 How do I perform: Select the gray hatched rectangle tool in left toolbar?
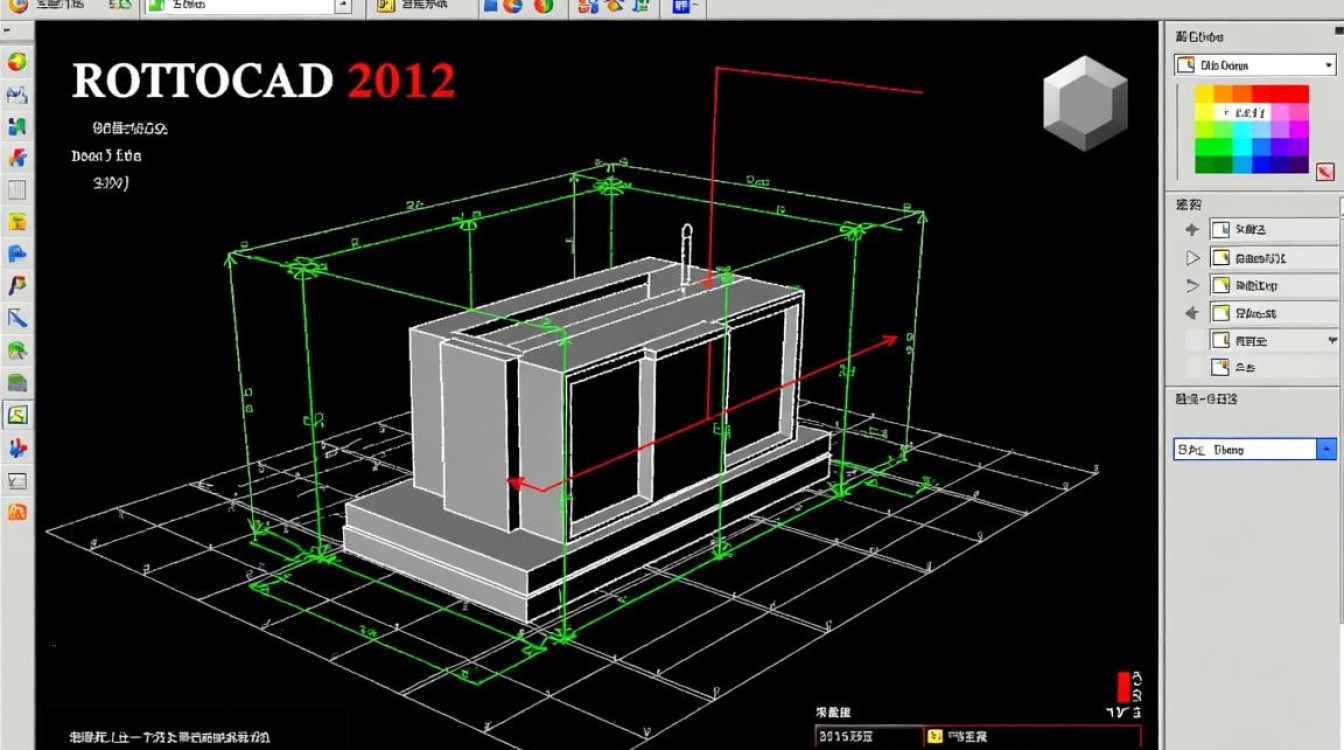(x=17, y=190)
